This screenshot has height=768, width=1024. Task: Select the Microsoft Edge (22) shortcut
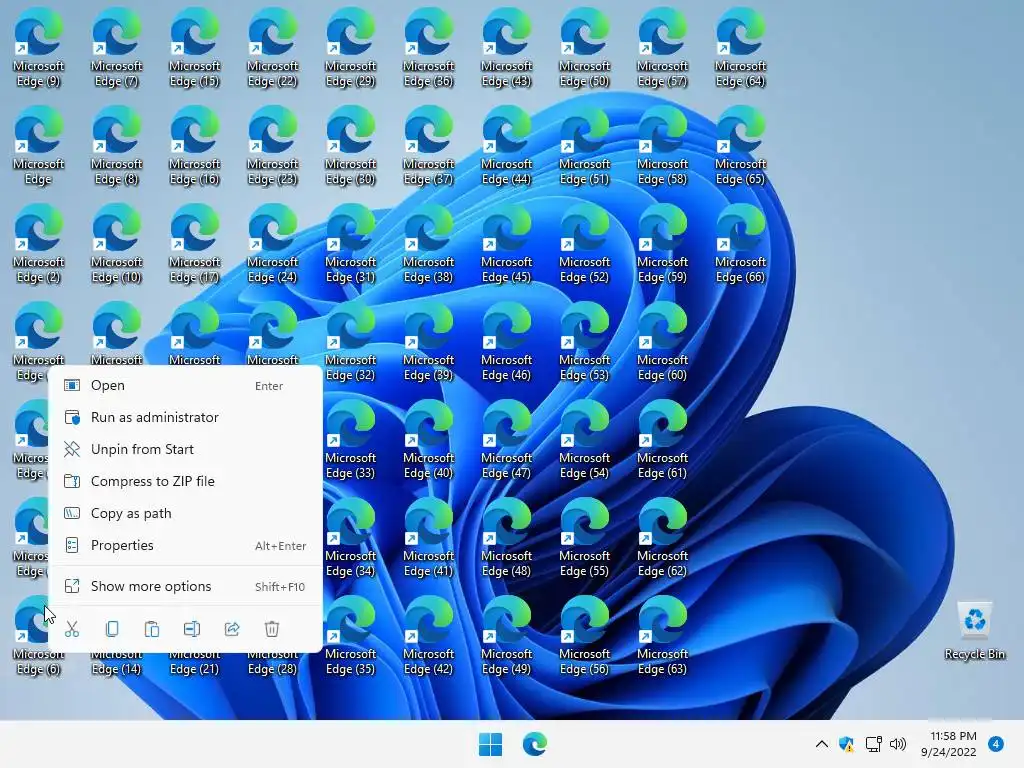272,48
